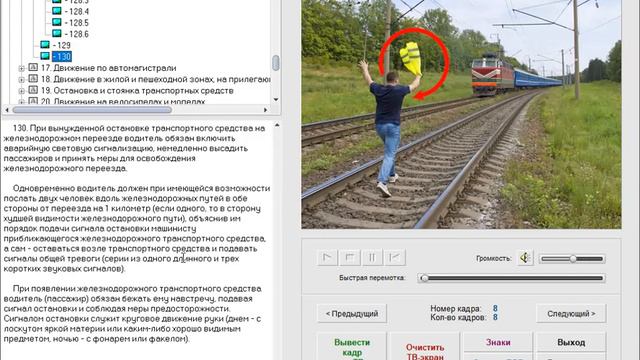The width and height of the screenshot is (640, 360).
Task: Mute sound with the speaker icon
Action: click(x=525, y=258)
